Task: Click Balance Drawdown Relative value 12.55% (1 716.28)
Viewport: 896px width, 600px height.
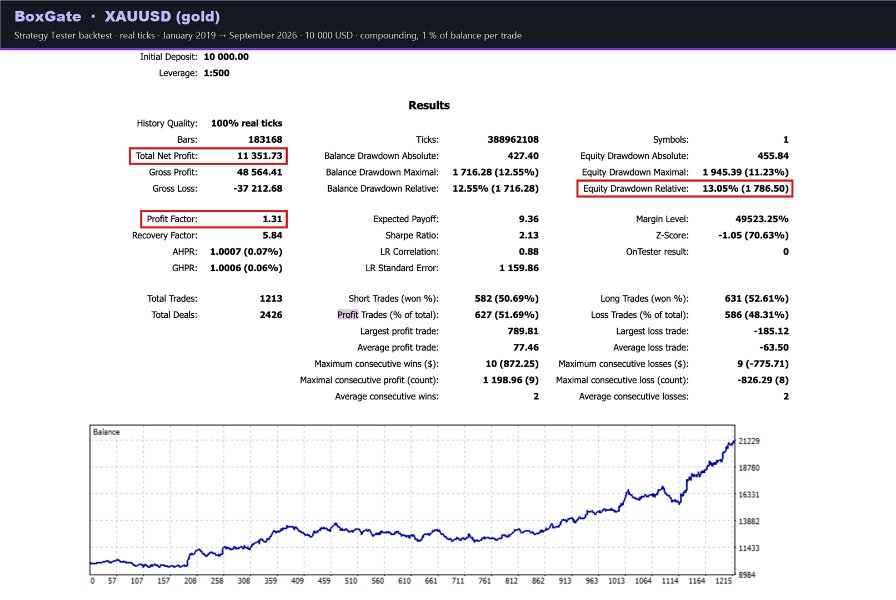Action: click(x=495, y=189)
